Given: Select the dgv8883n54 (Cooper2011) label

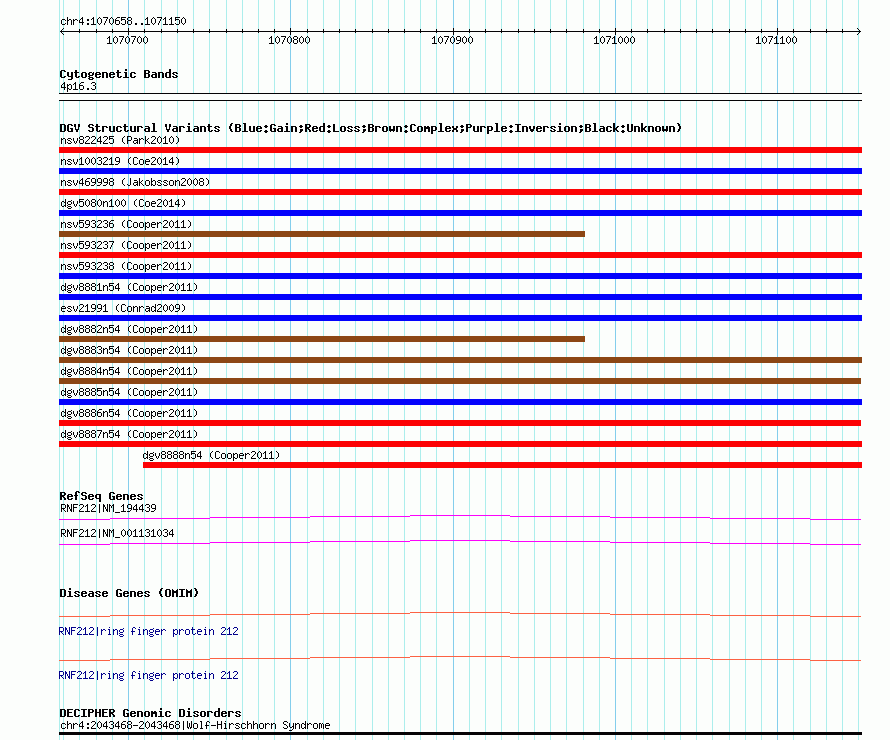Looking at the screenshot, I should [x=129, y=350].
